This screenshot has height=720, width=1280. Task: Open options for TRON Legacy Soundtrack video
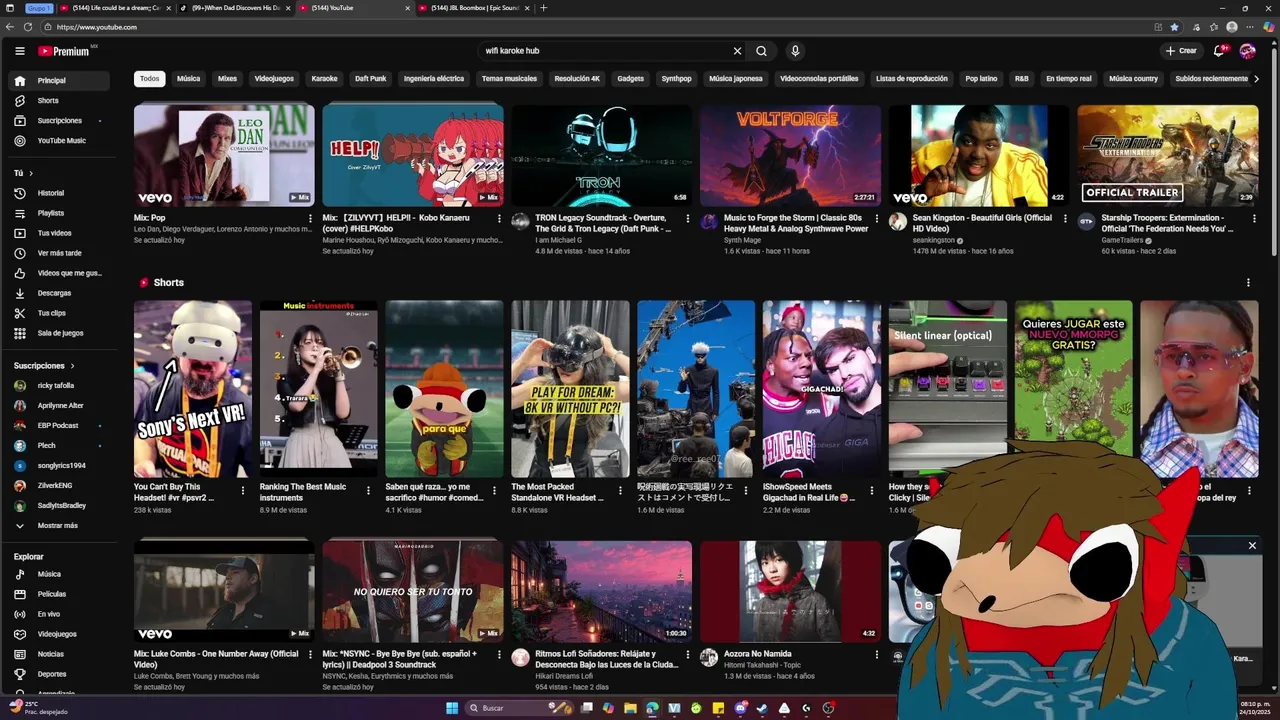[687, 218]
